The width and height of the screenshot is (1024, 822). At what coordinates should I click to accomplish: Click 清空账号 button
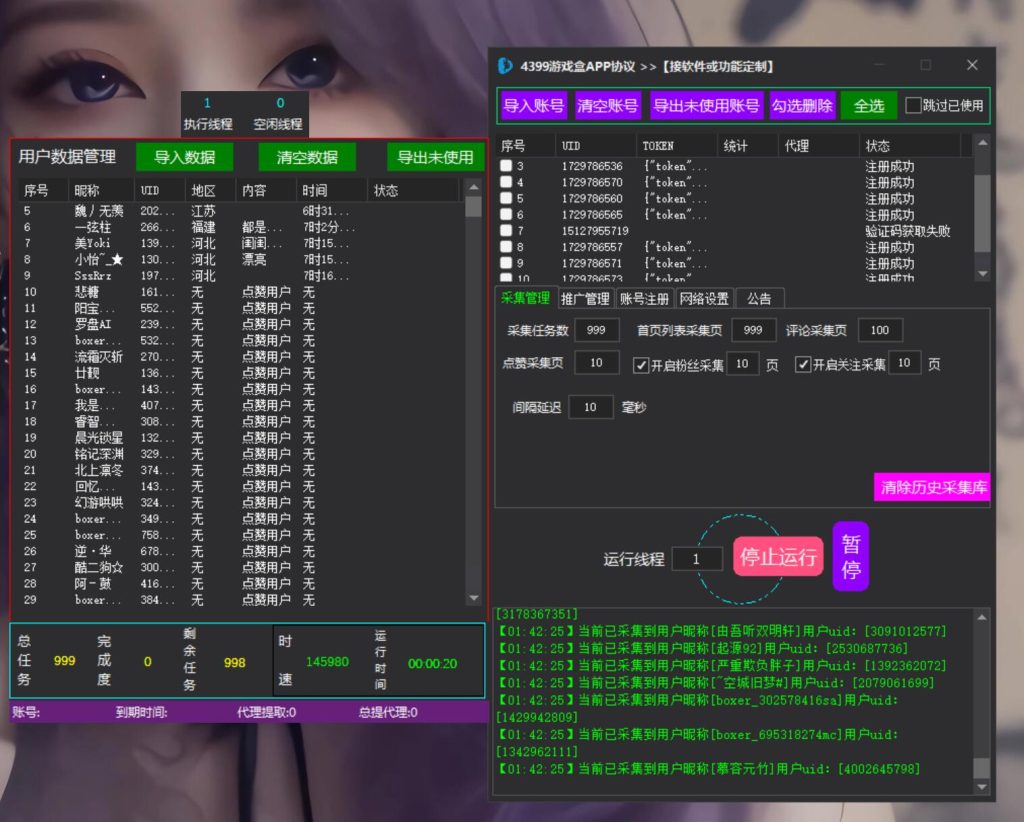607,106
